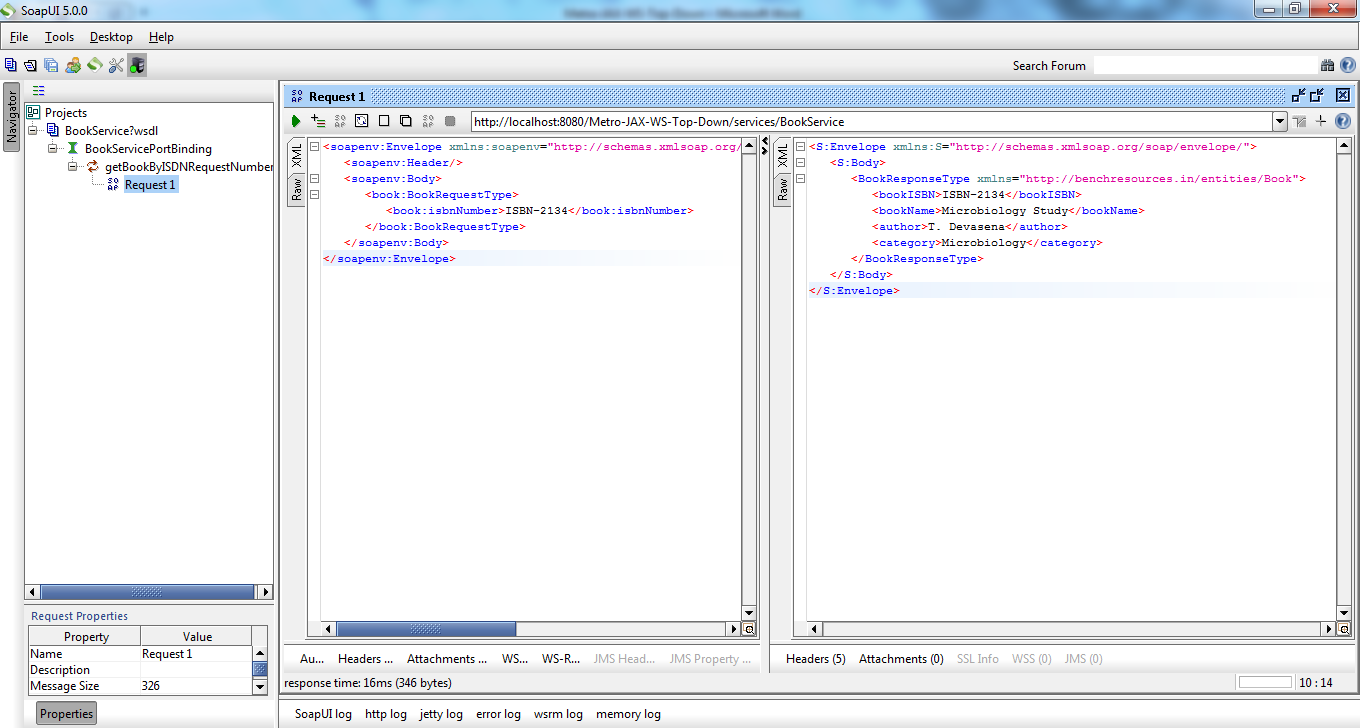
Task: Click the add-to-TestCase icon in the request toolbar
Action: [318, 121]
